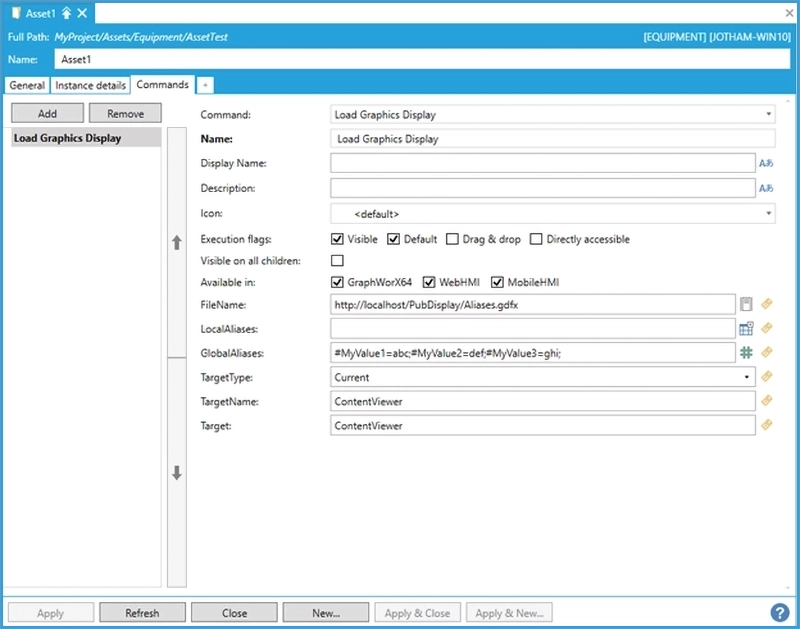The image size is (800, 629).
Task: Click the Display Name language alias icon
Action: pyautogui.click(x=766, y=163)
